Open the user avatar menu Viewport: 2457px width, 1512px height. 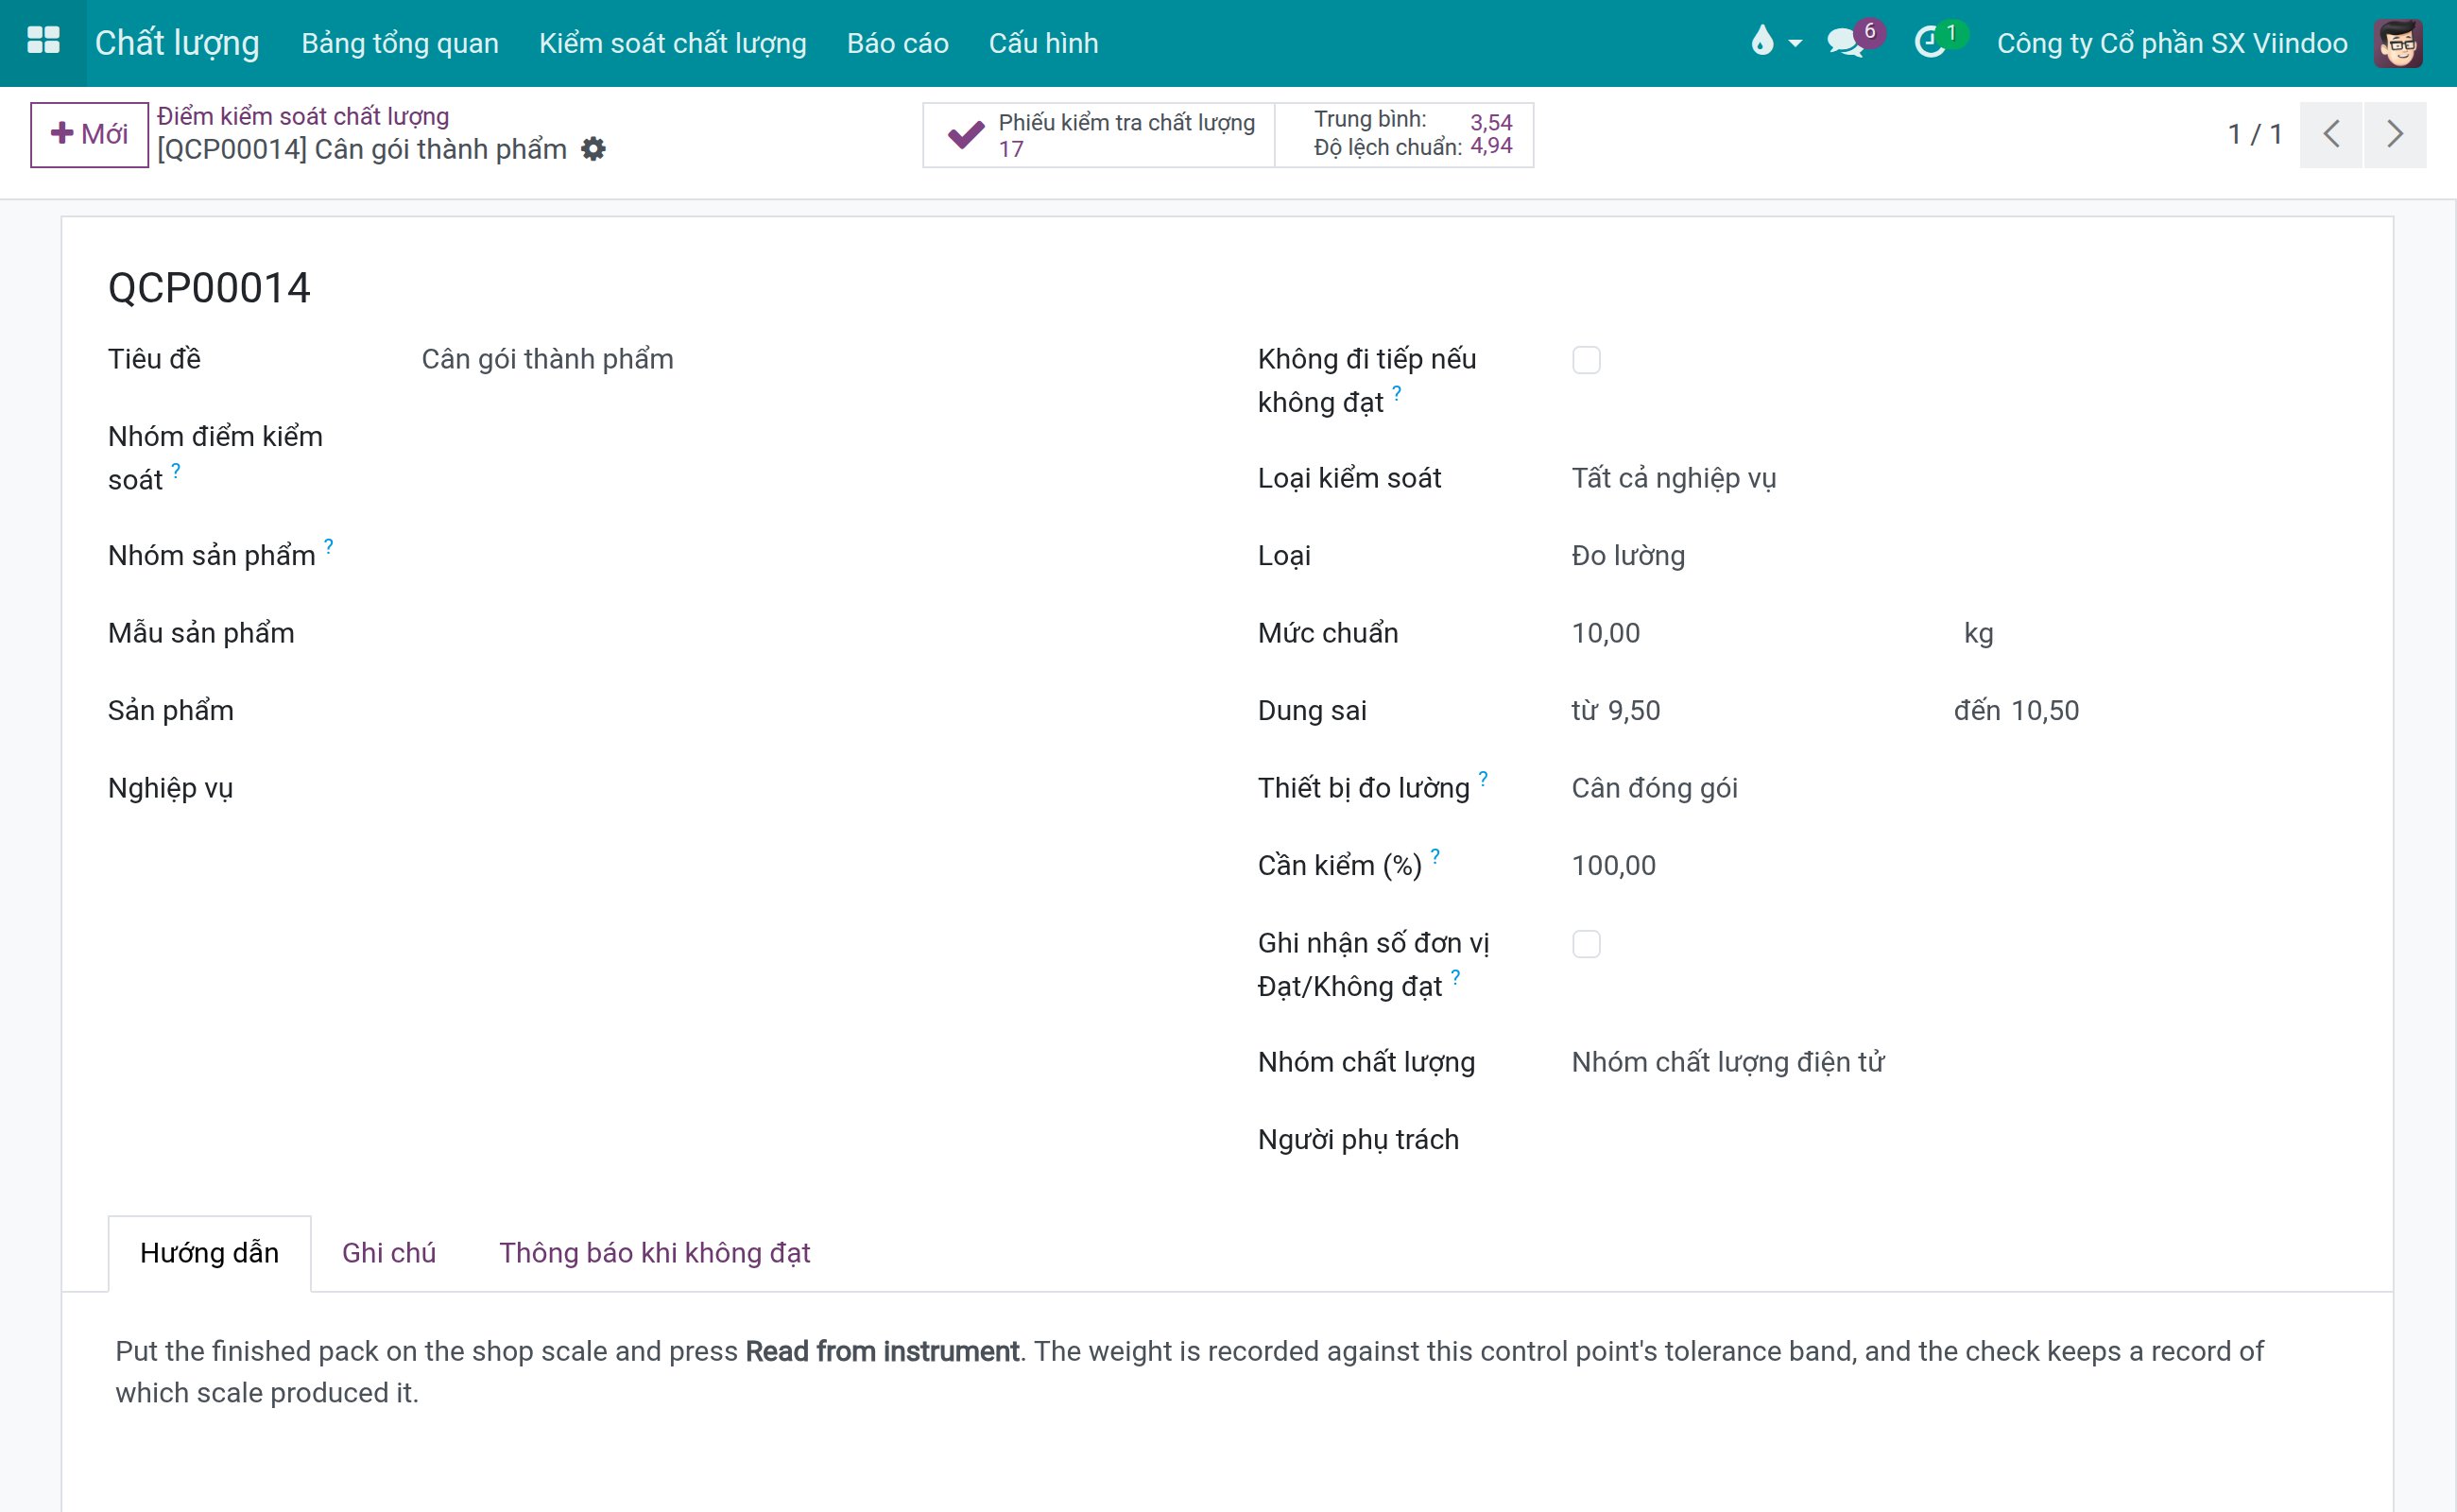click(x=2398, y=43)
